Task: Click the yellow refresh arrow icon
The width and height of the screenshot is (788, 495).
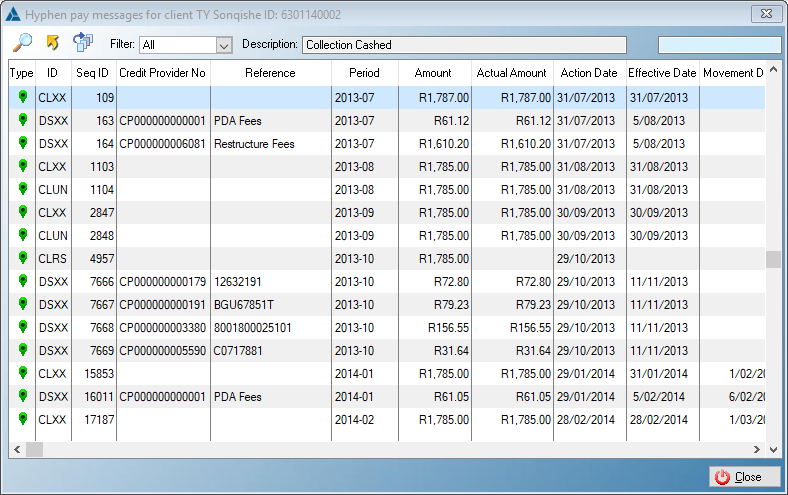Action: click(x=52, y=43)
